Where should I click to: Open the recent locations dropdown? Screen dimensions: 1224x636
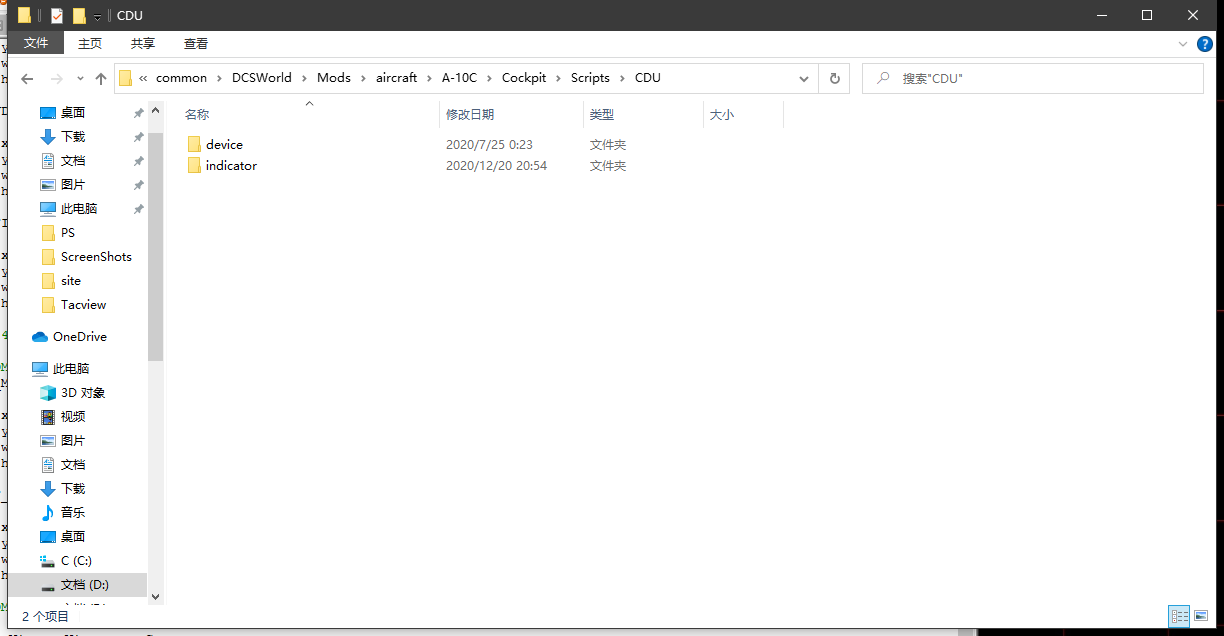coord(79,79)
